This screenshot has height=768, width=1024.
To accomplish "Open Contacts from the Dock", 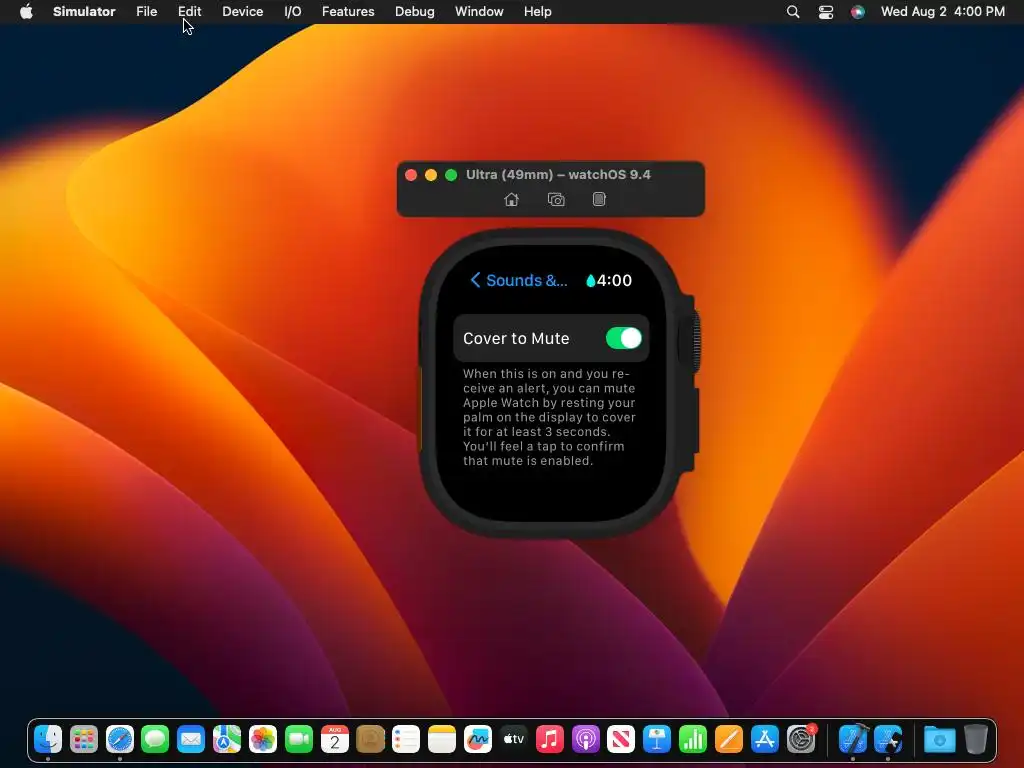I will pos(370,739).
